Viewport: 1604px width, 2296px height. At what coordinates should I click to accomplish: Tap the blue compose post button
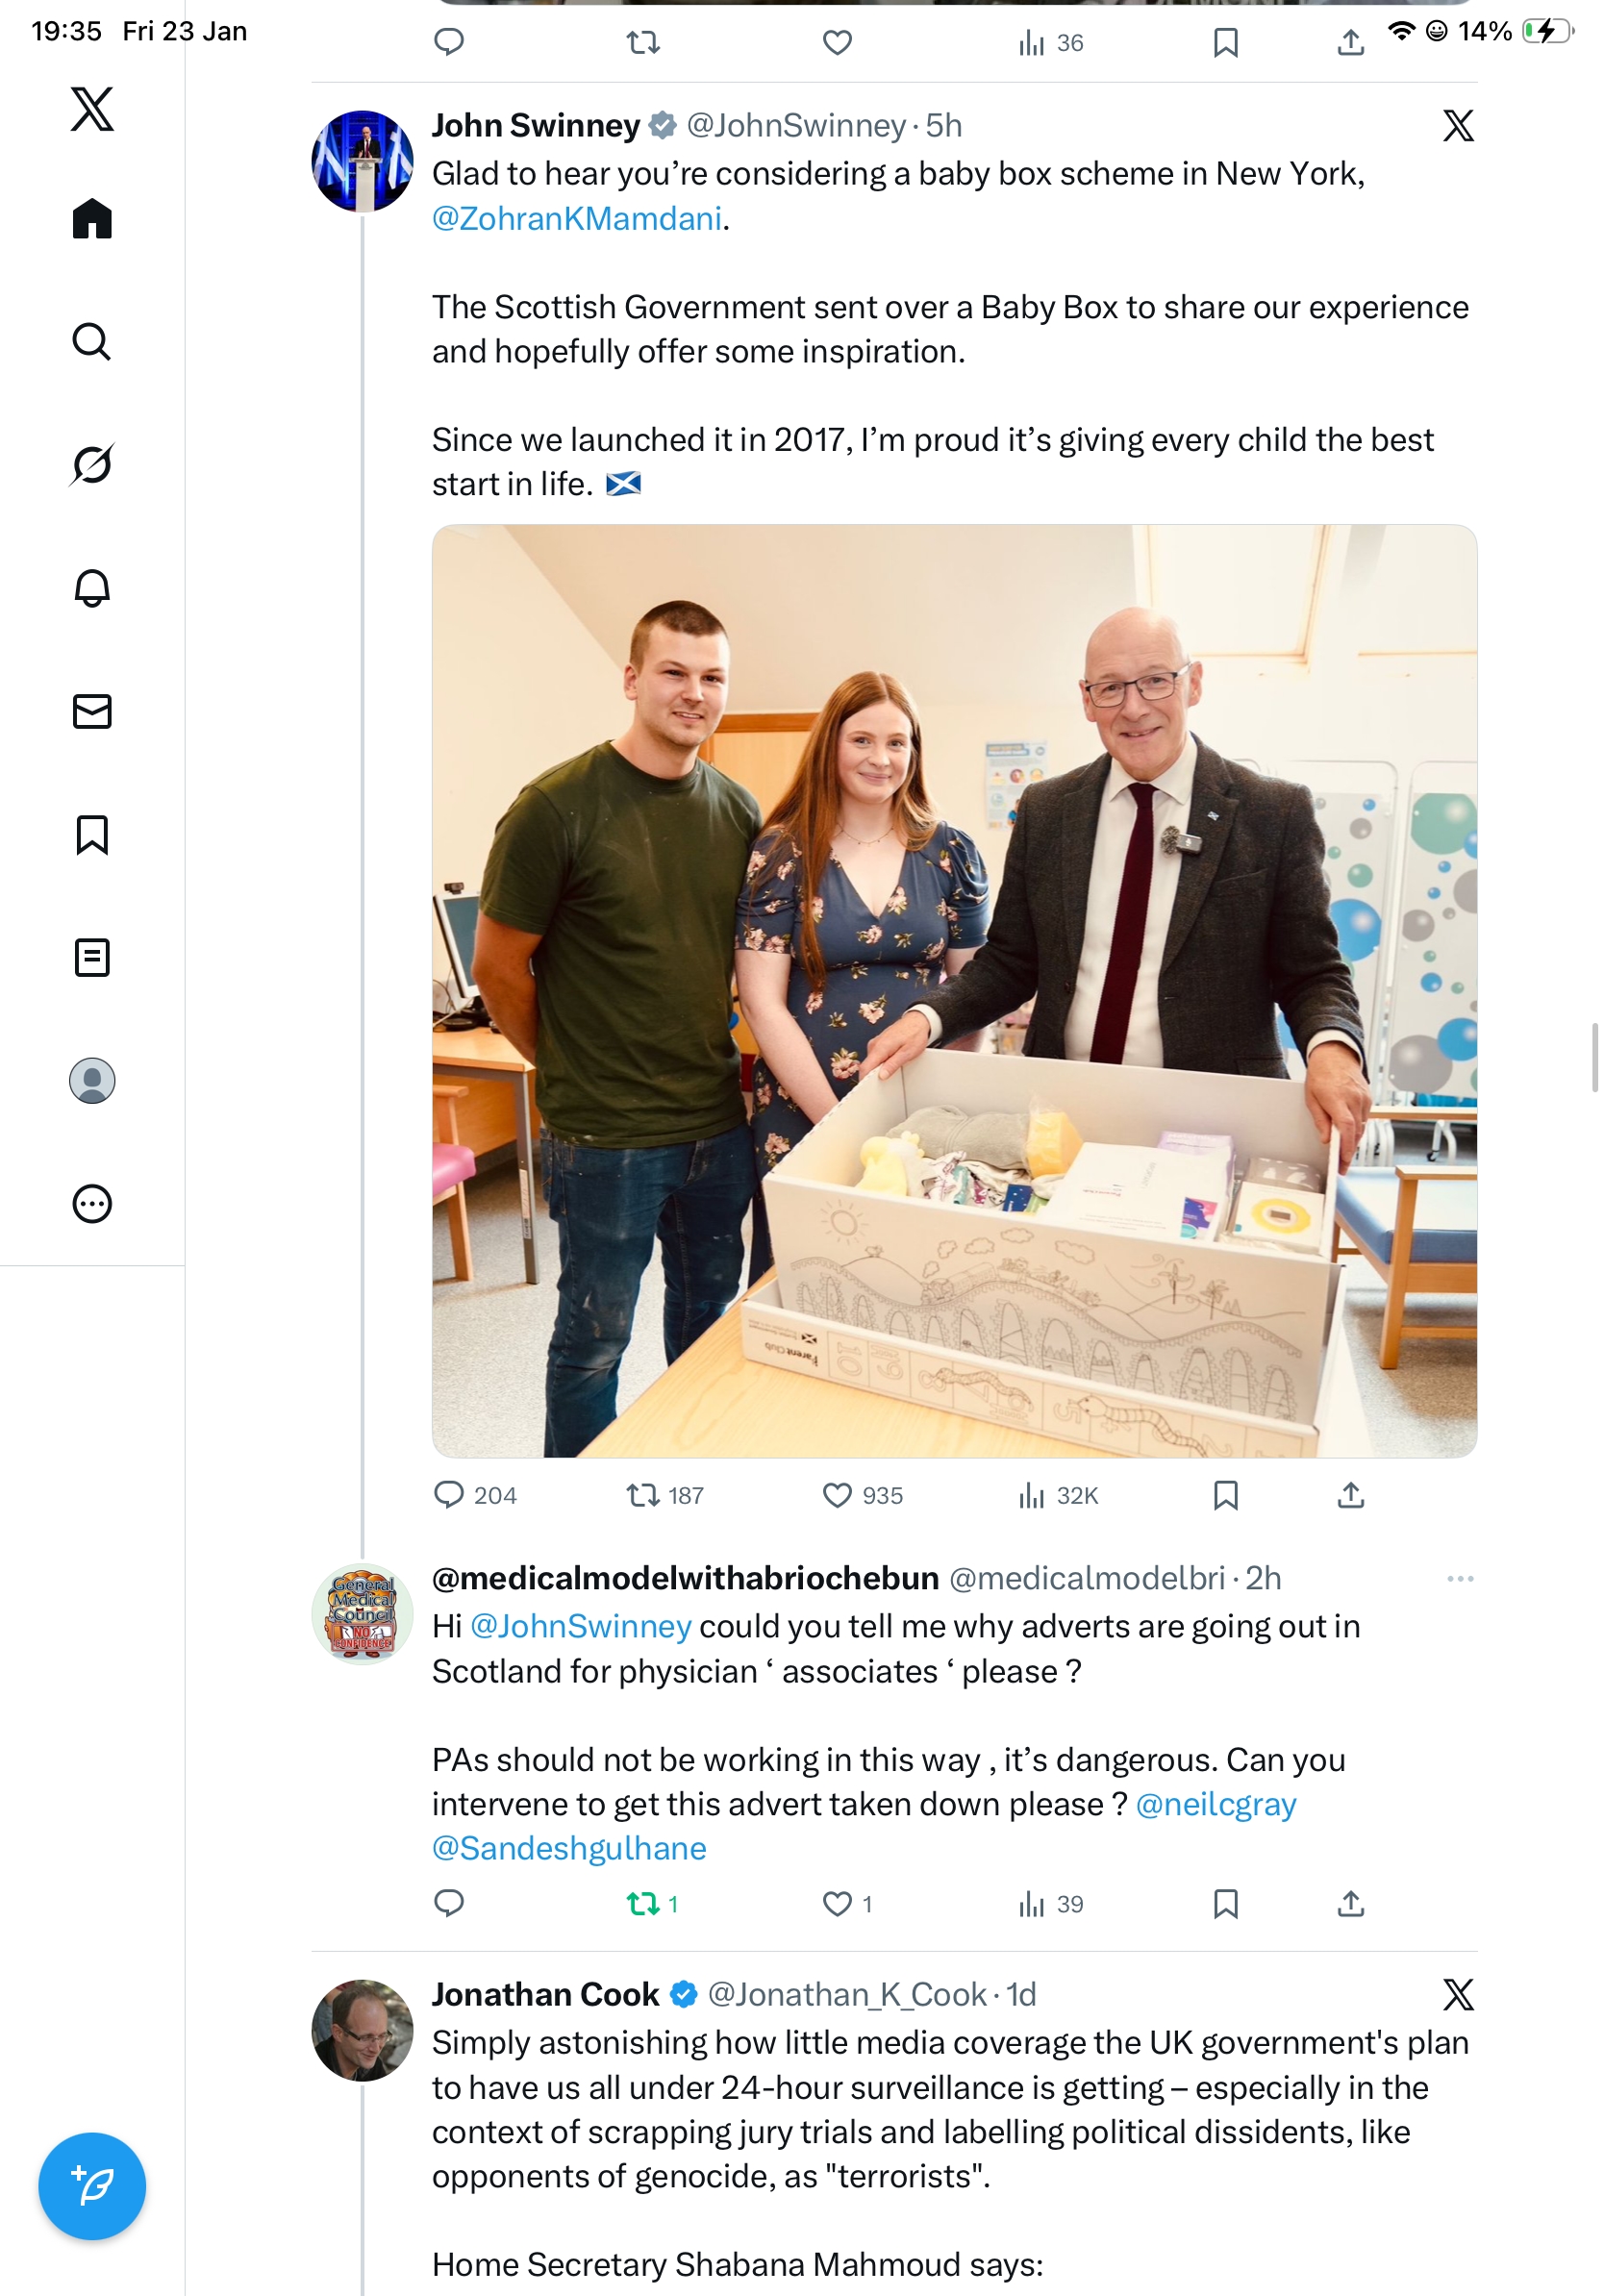click(92, 2185)
